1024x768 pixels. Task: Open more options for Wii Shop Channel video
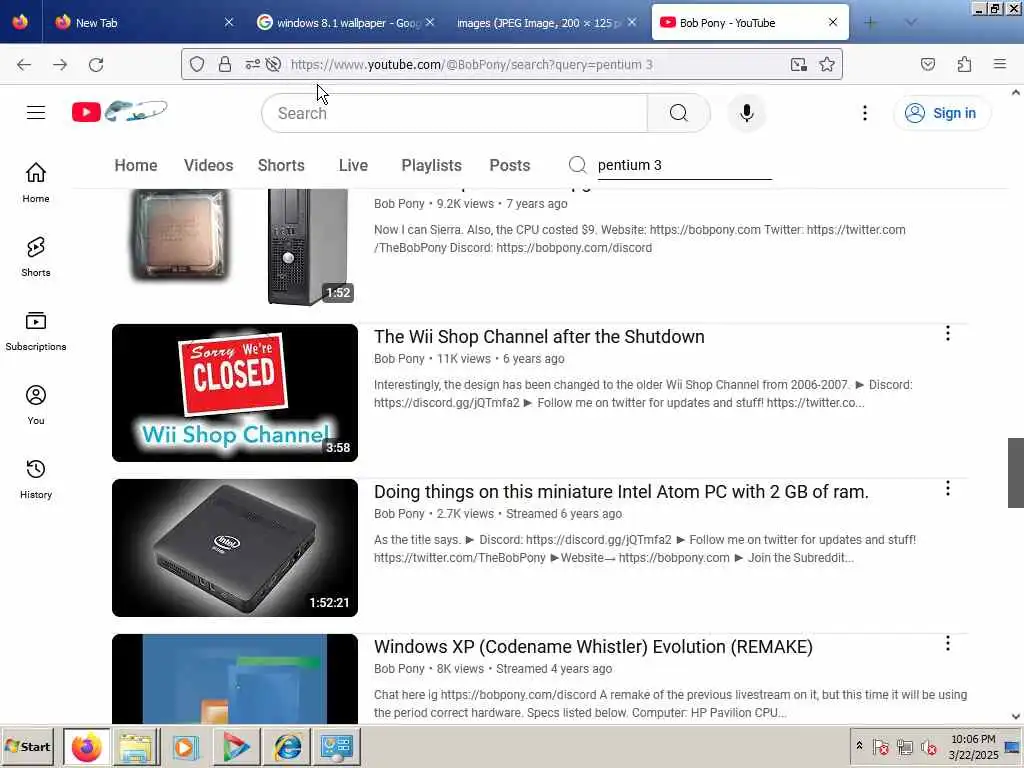coord(948,334)
